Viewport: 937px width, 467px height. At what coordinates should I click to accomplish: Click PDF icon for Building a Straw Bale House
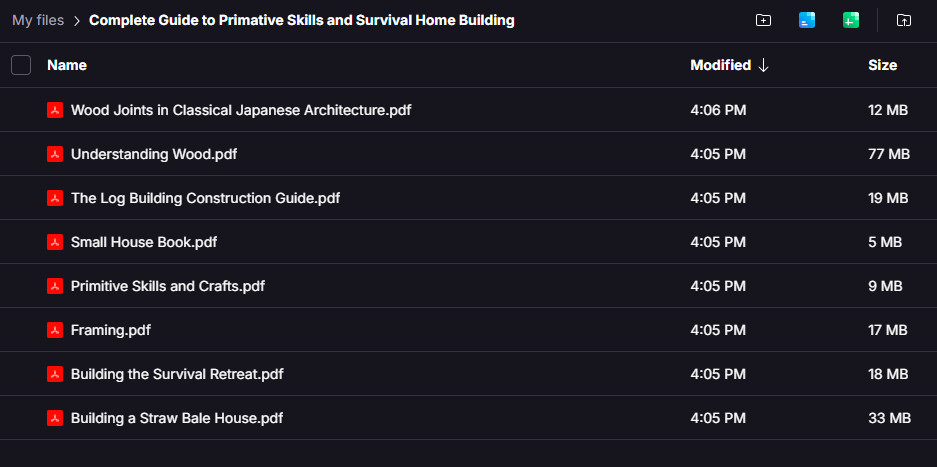(x=55, y=418)
